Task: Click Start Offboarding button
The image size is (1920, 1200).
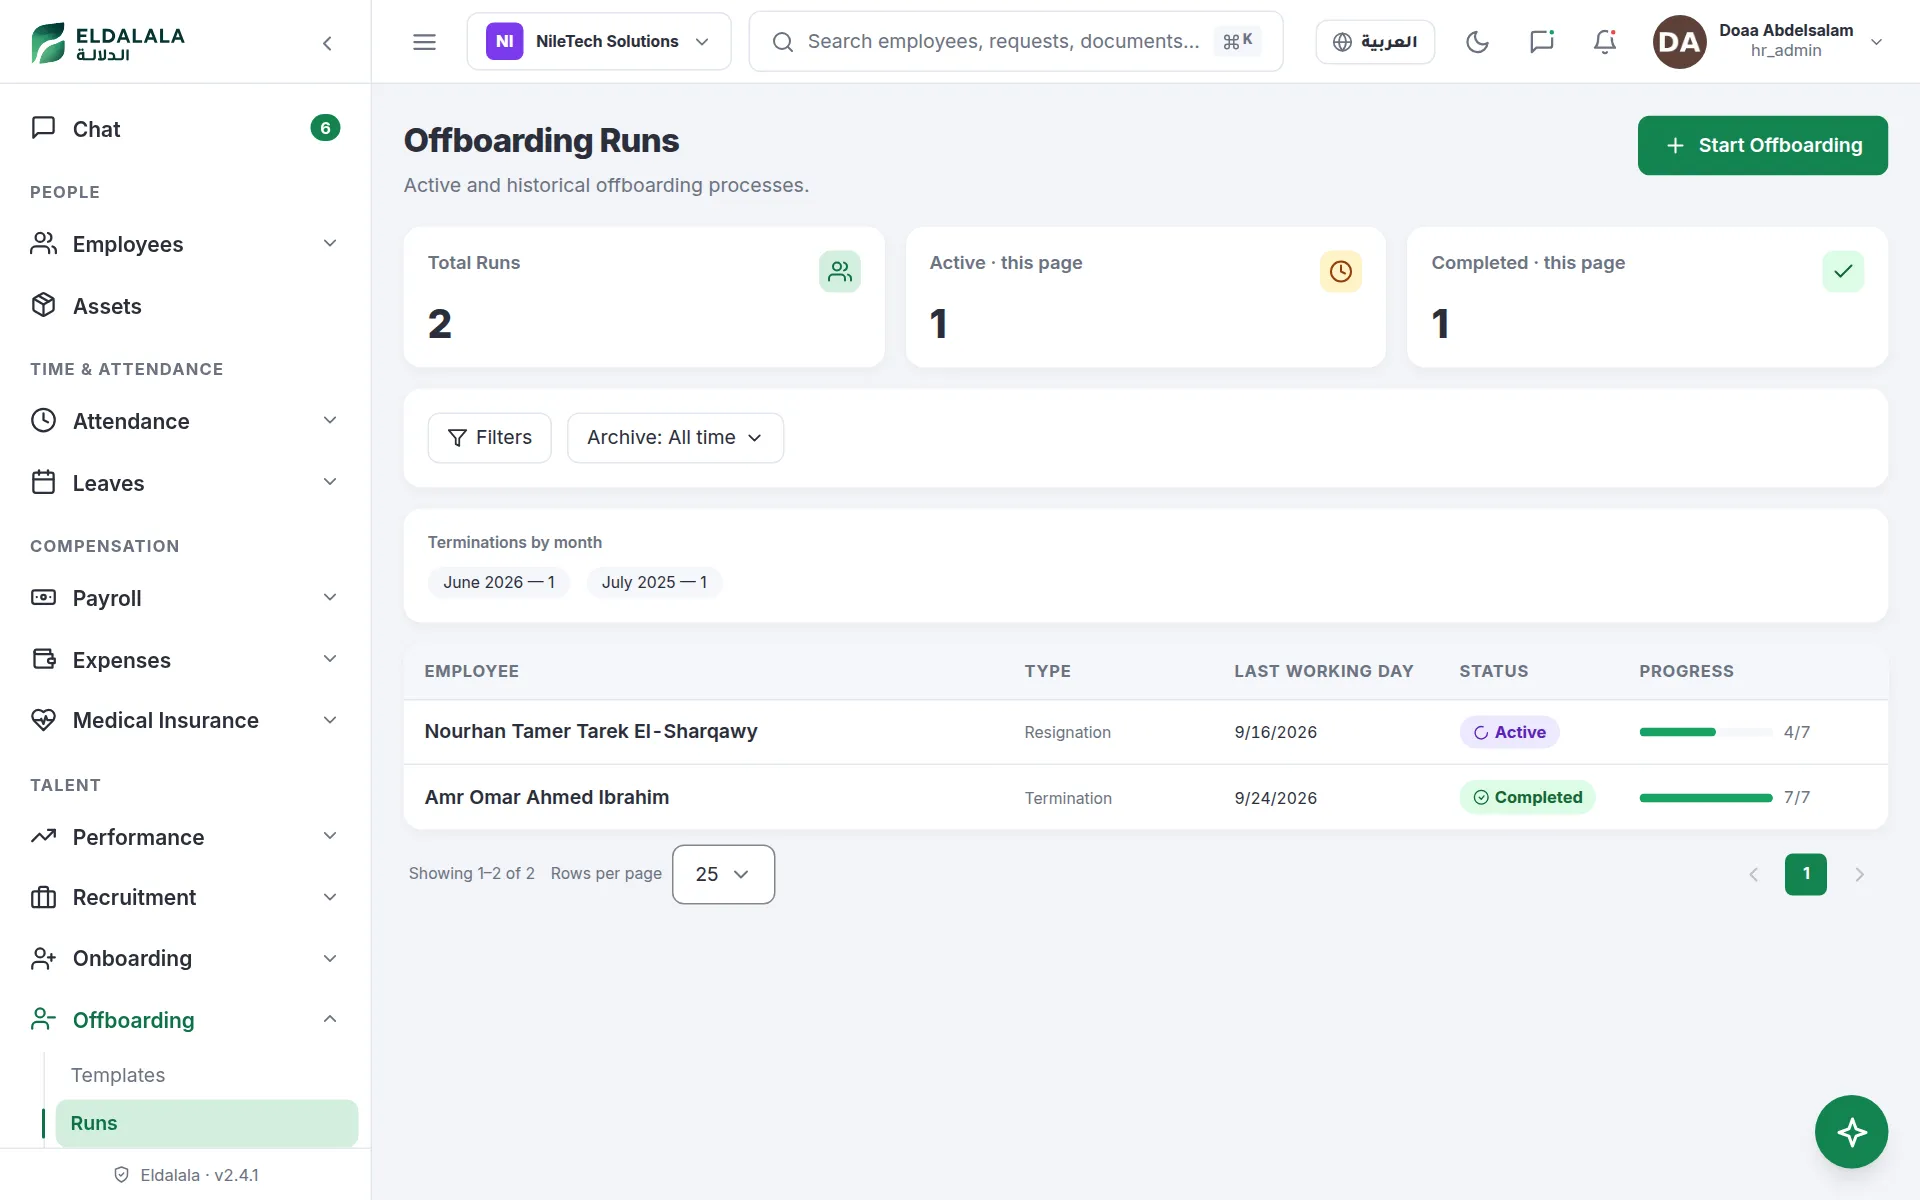Action: [1762, 145]
